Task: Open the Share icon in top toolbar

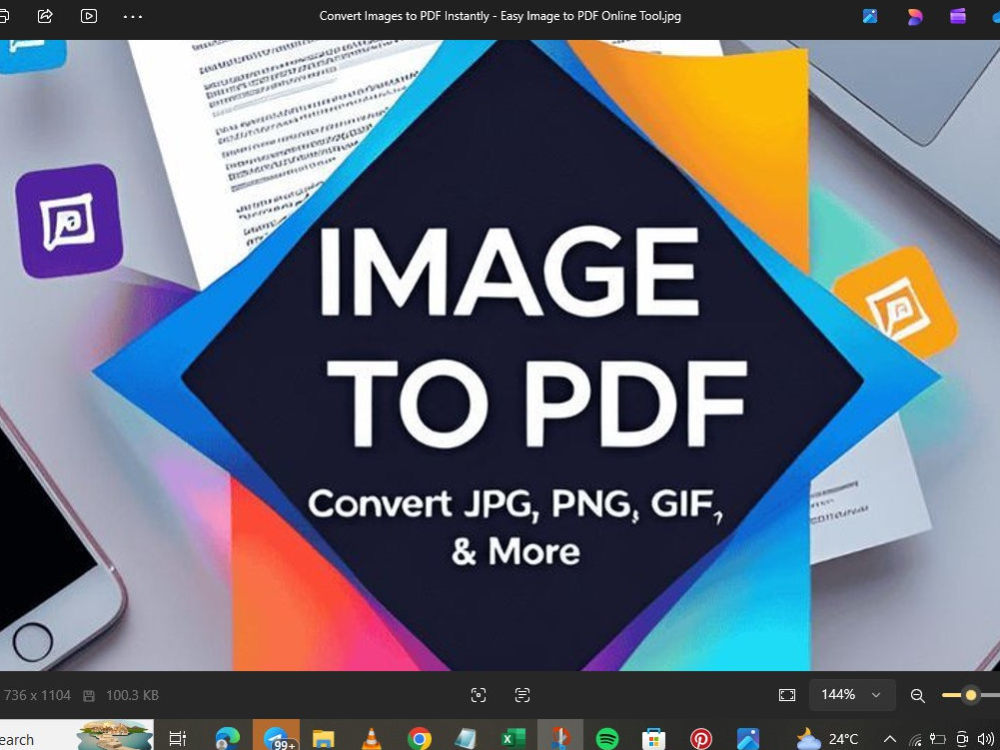Action: coord(45,16)
